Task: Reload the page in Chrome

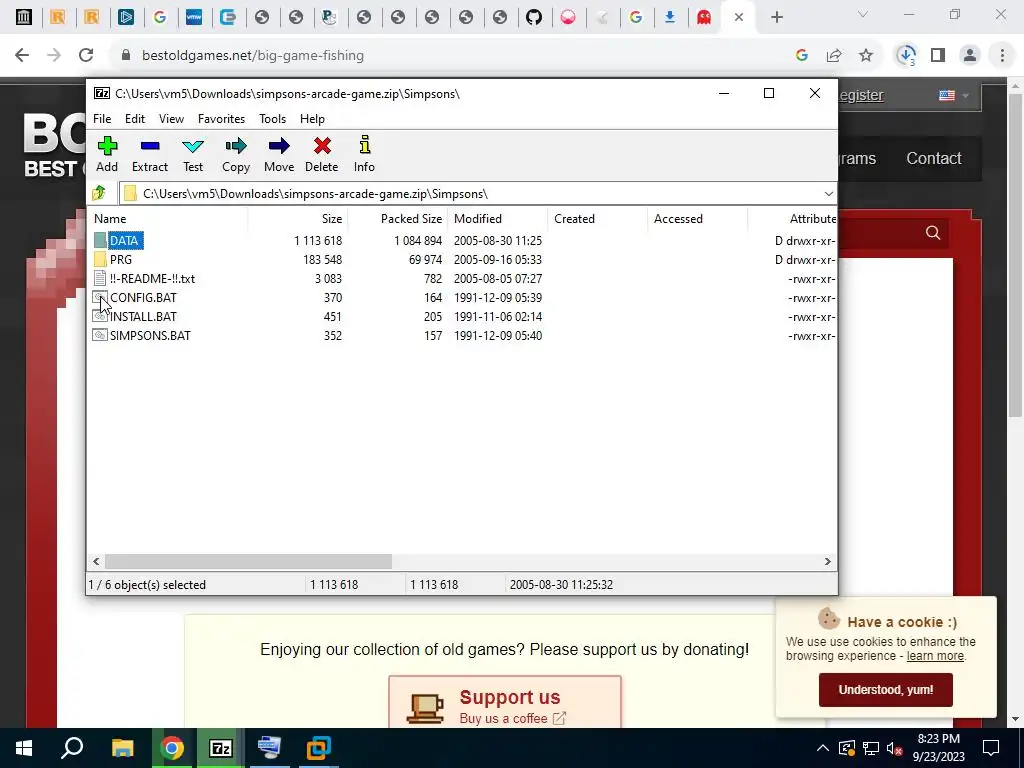Action: (86, 56)
